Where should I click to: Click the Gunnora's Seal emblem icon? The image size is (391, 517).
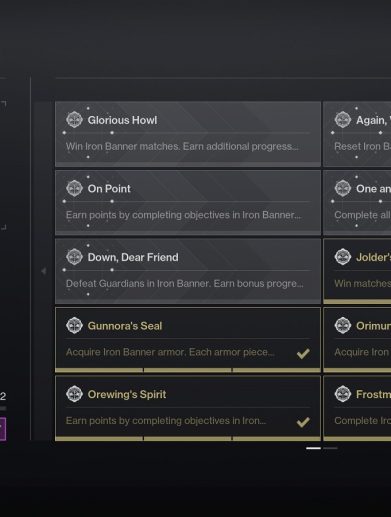pyautogui.click(x=74, y=326)
